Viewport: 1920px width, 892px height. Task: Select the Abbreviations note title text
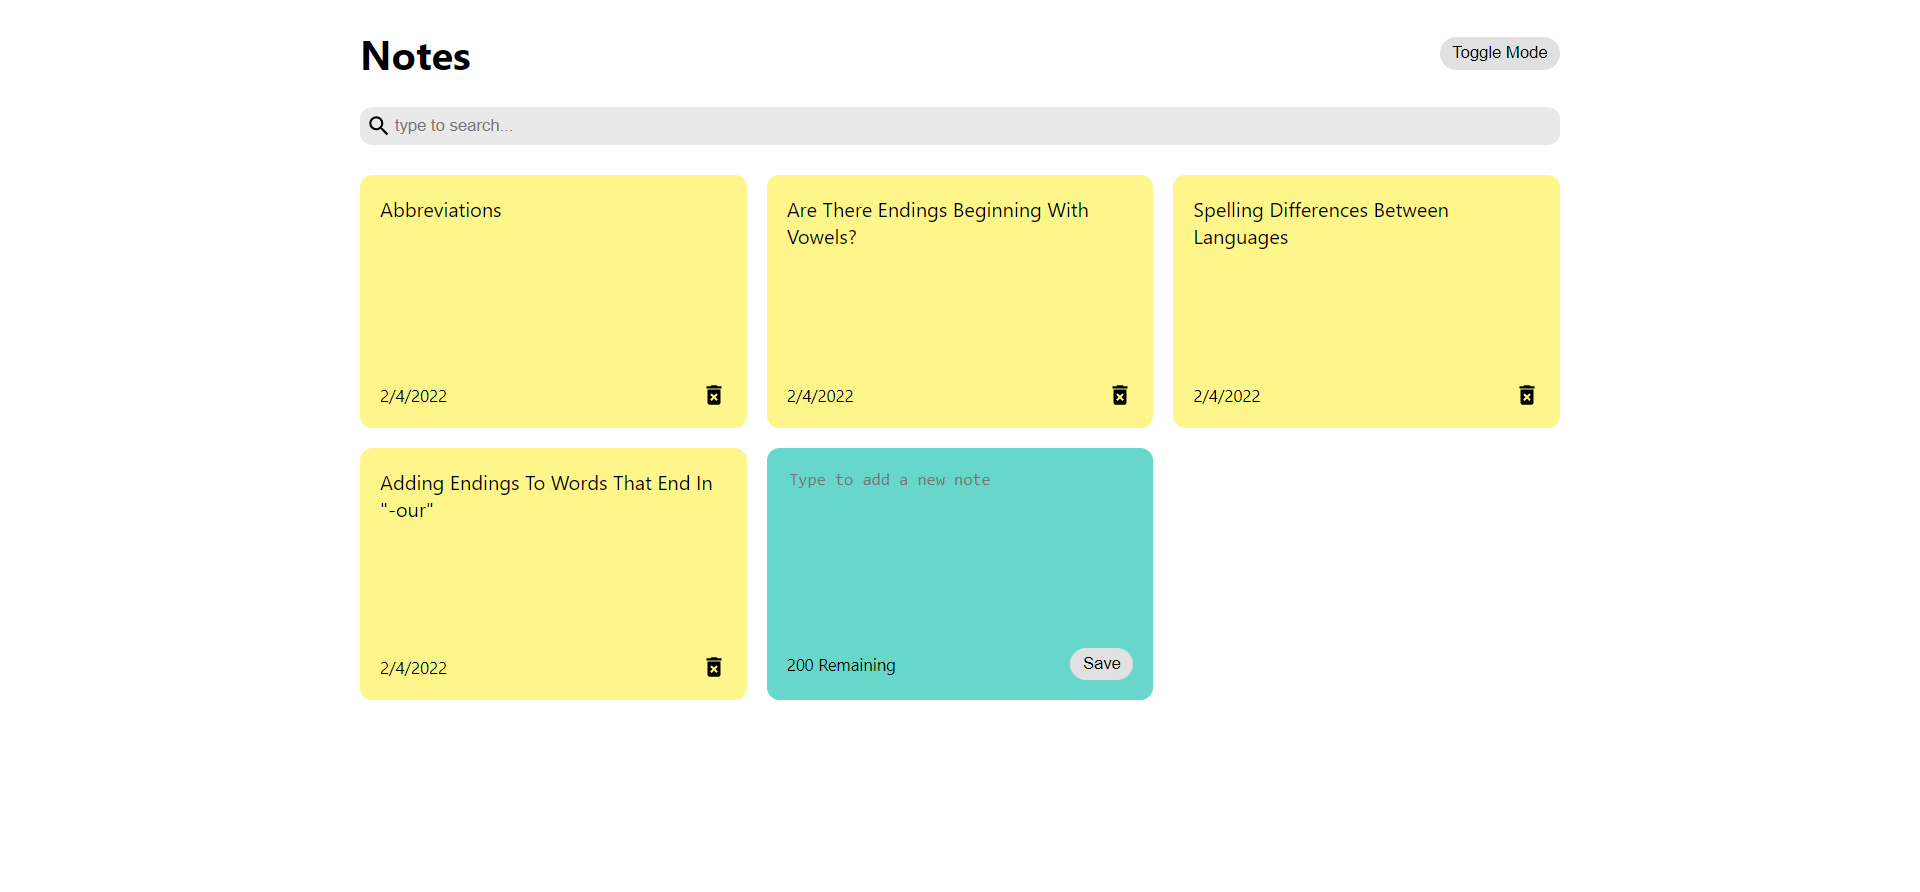pos(441,211)
